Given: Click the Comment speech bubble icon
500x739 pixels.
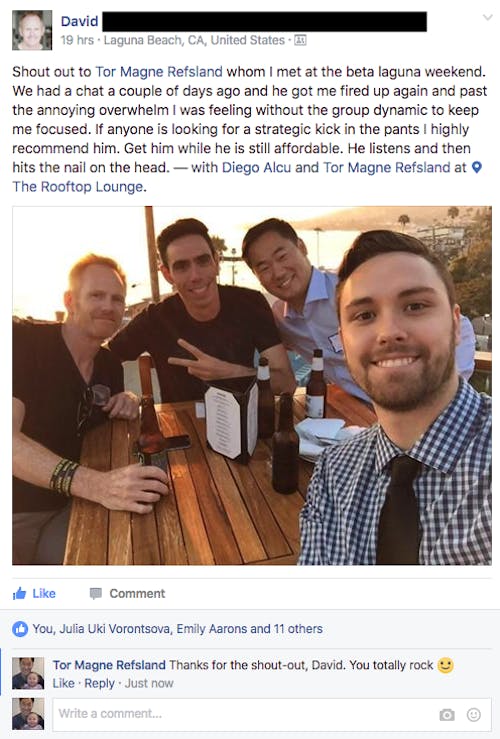Looking at the screenshot, I should point(96,593).
